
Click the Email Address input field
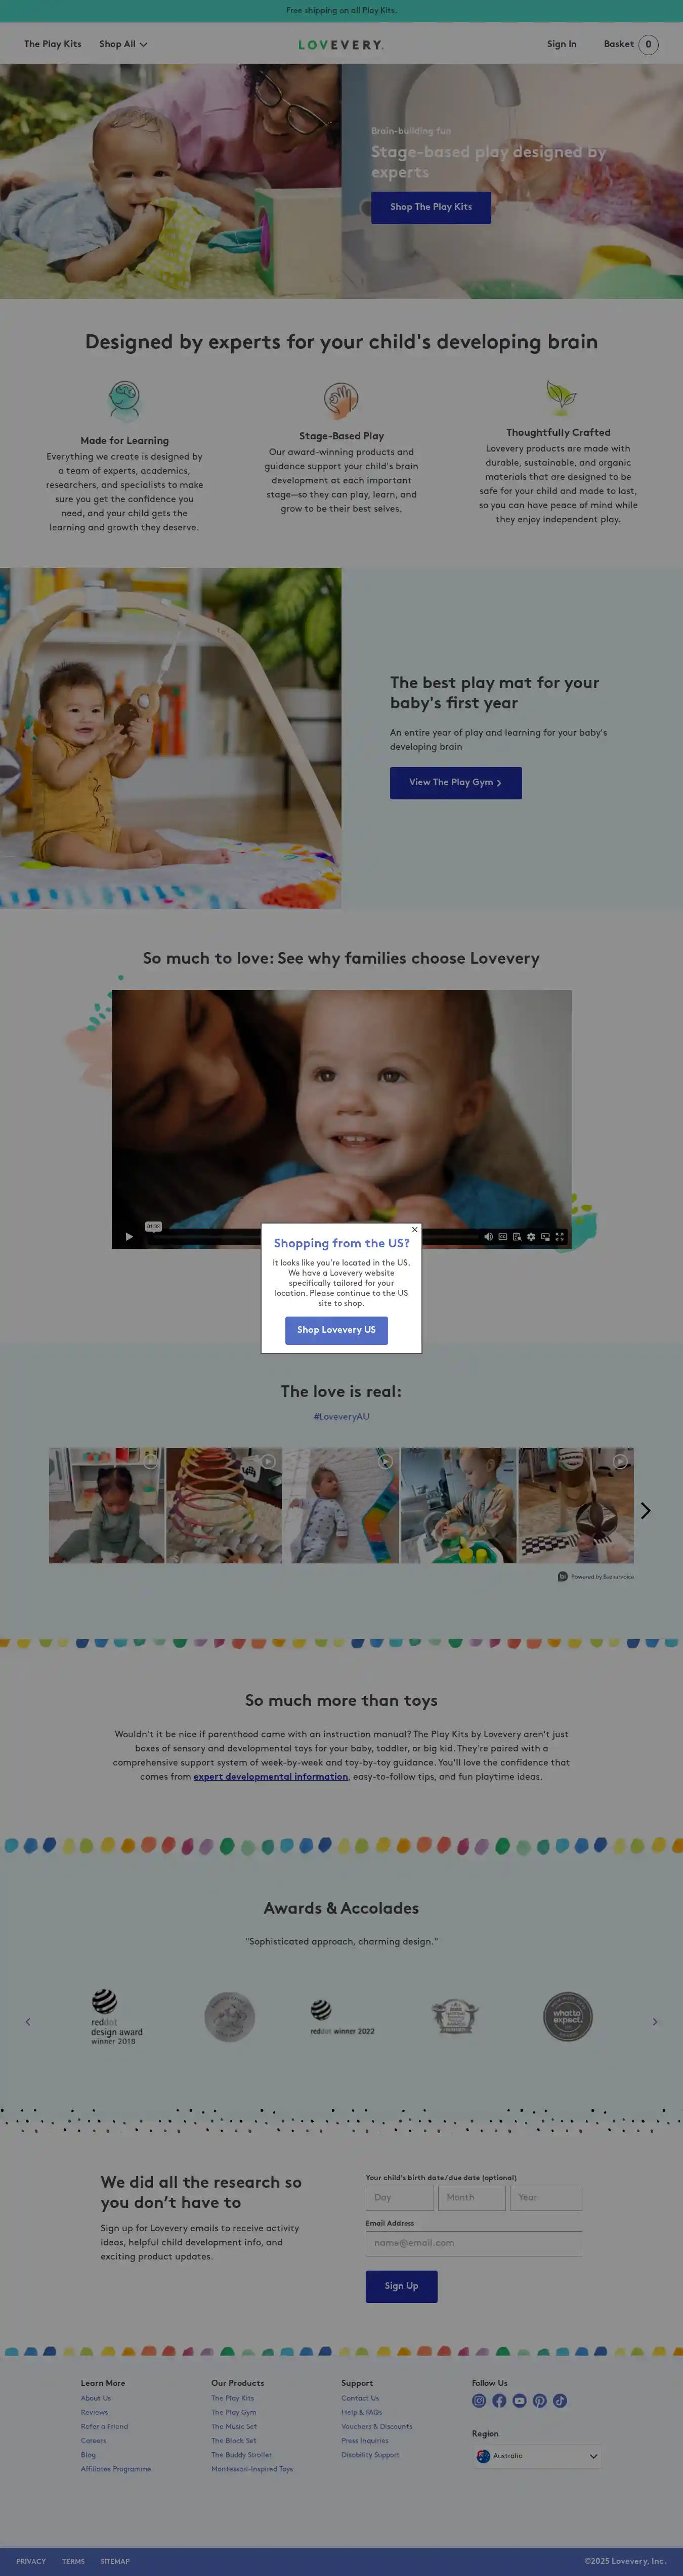[473, 2243]
